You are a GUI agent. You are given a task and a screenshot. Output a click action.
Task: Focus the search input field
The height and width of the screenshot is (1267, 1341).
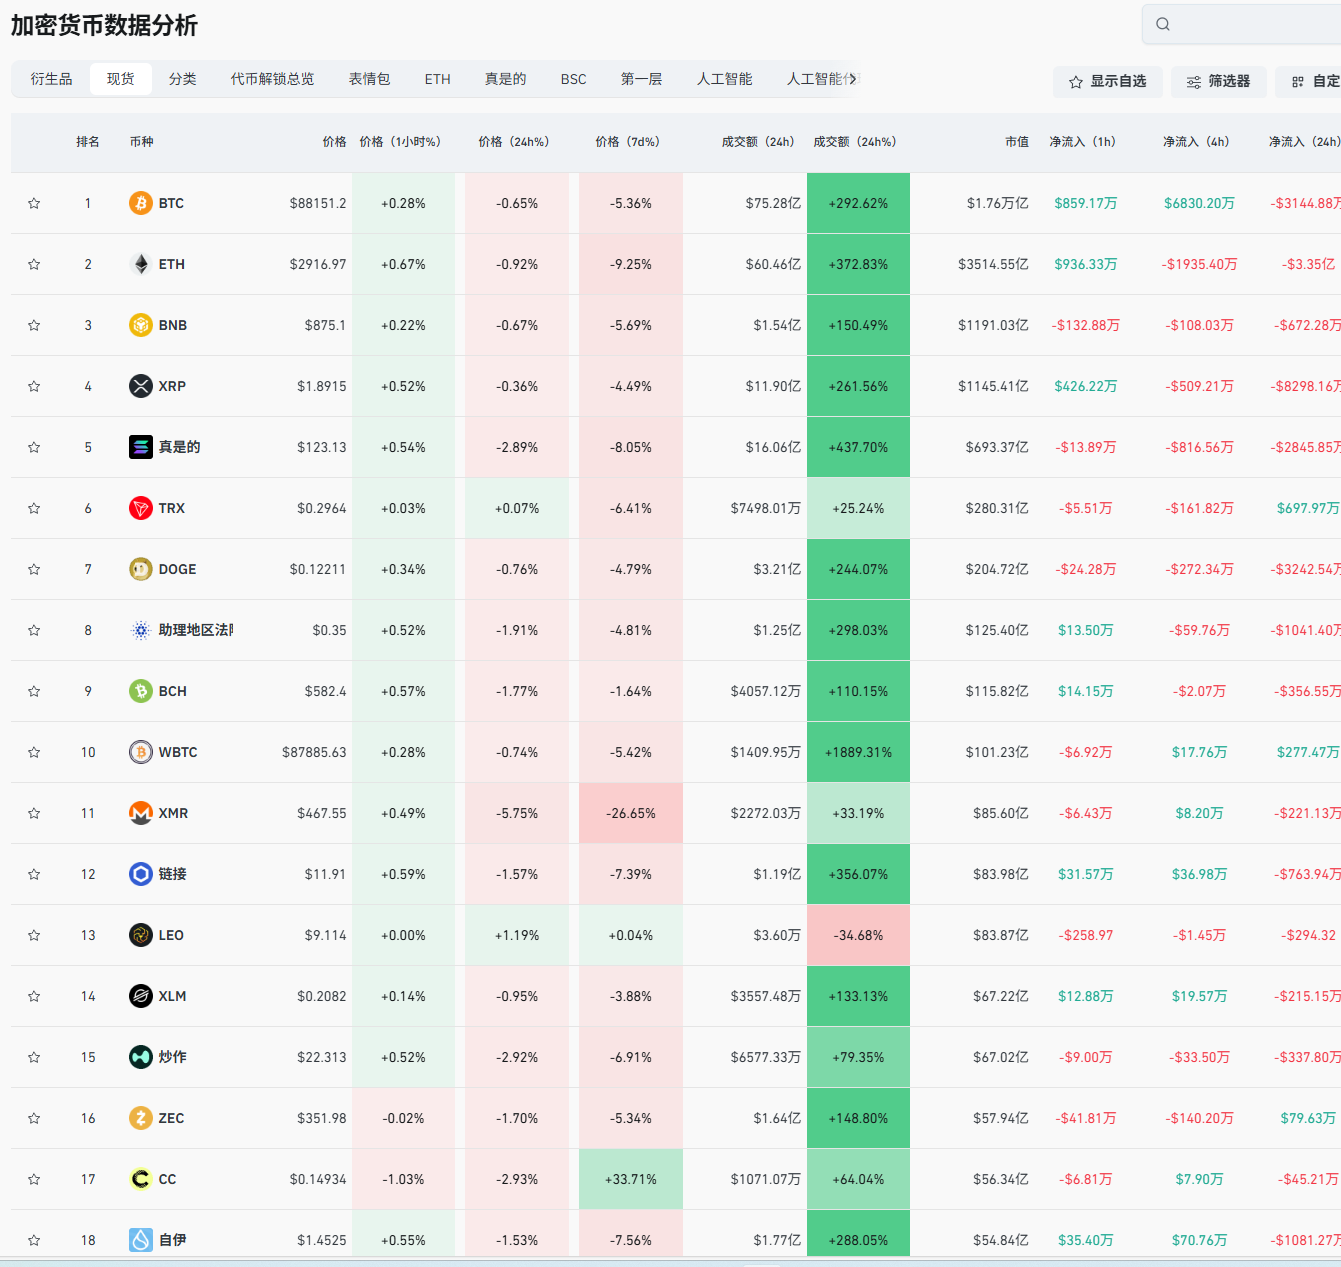tap(1255, 24)
